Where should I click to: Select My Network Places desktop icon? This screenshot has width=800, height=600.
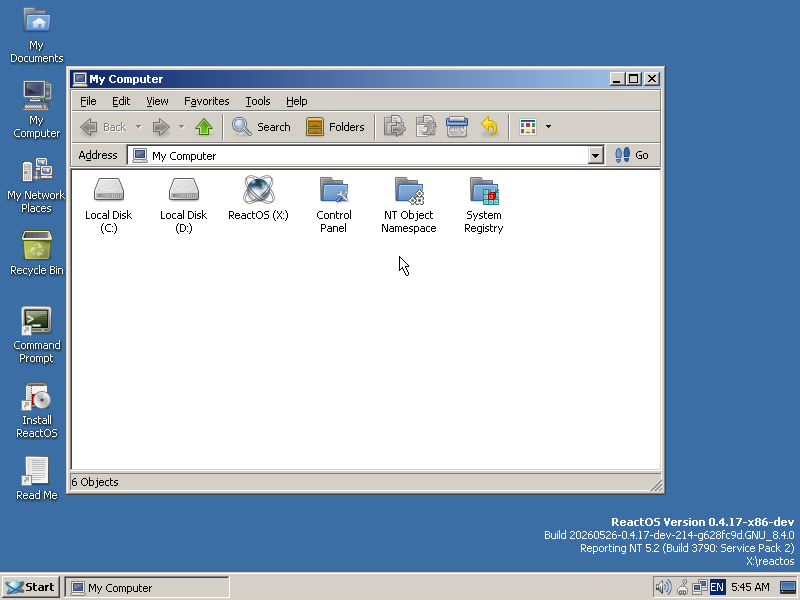click(x=36, y=186)
